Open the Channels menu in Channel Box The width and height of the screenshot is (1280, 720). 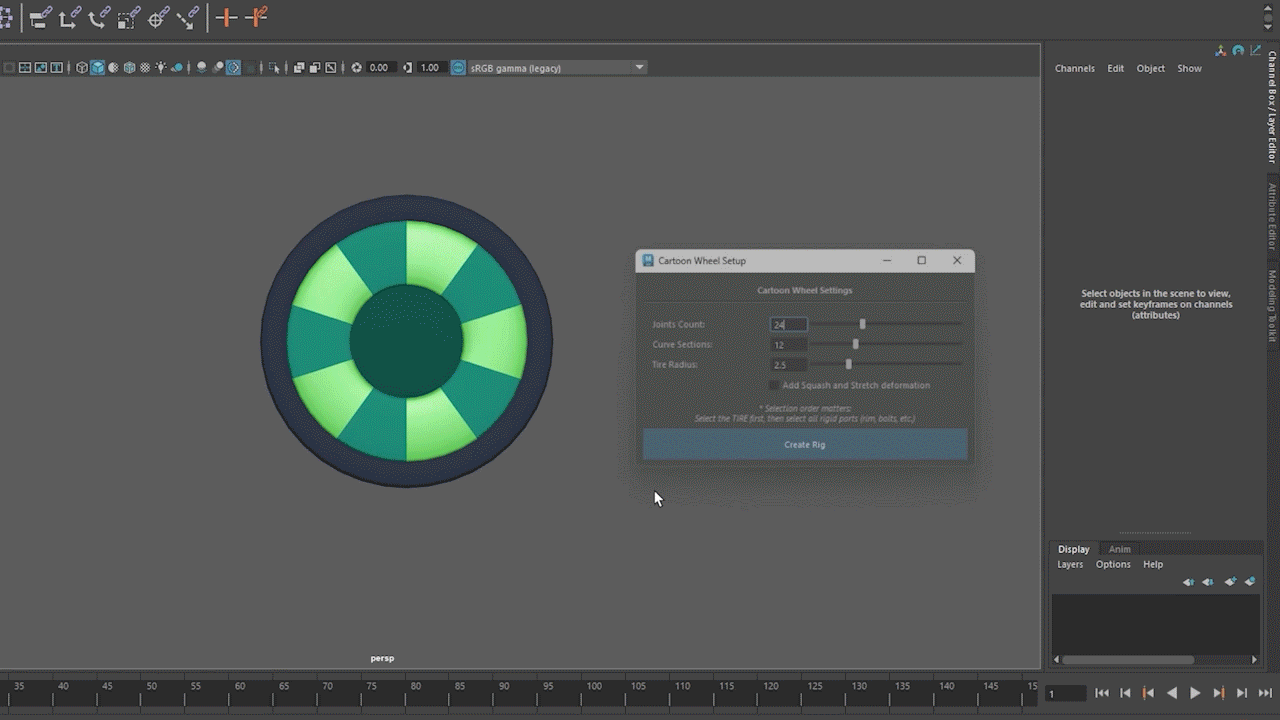click(x=1075, y=68)
